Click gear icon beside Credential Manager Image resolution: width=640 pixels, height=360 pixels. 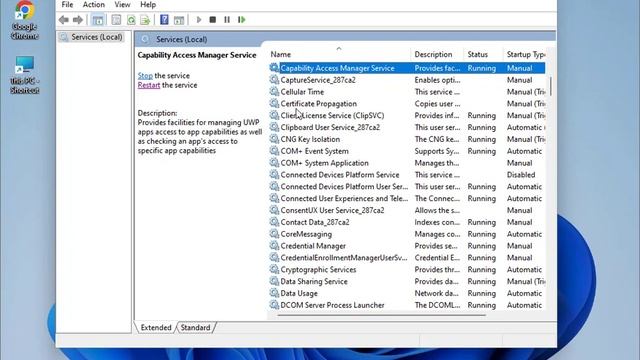point(274,246)
